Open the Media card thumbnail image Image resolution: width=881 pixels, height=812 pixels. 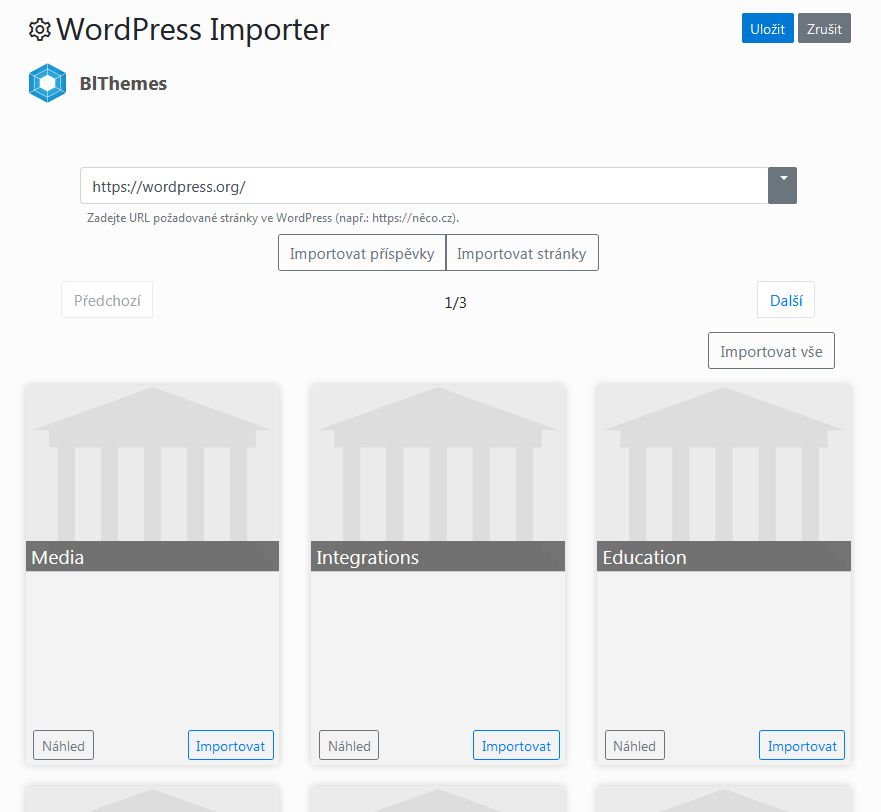(152, 463)
